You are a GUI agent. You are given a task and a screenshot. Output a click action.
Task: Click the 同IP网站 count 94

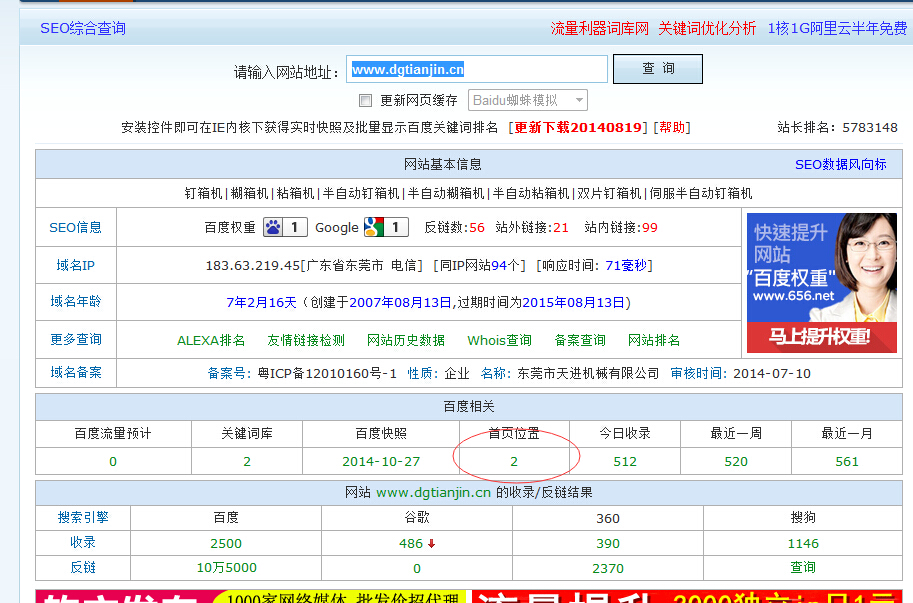coord(499,265)
